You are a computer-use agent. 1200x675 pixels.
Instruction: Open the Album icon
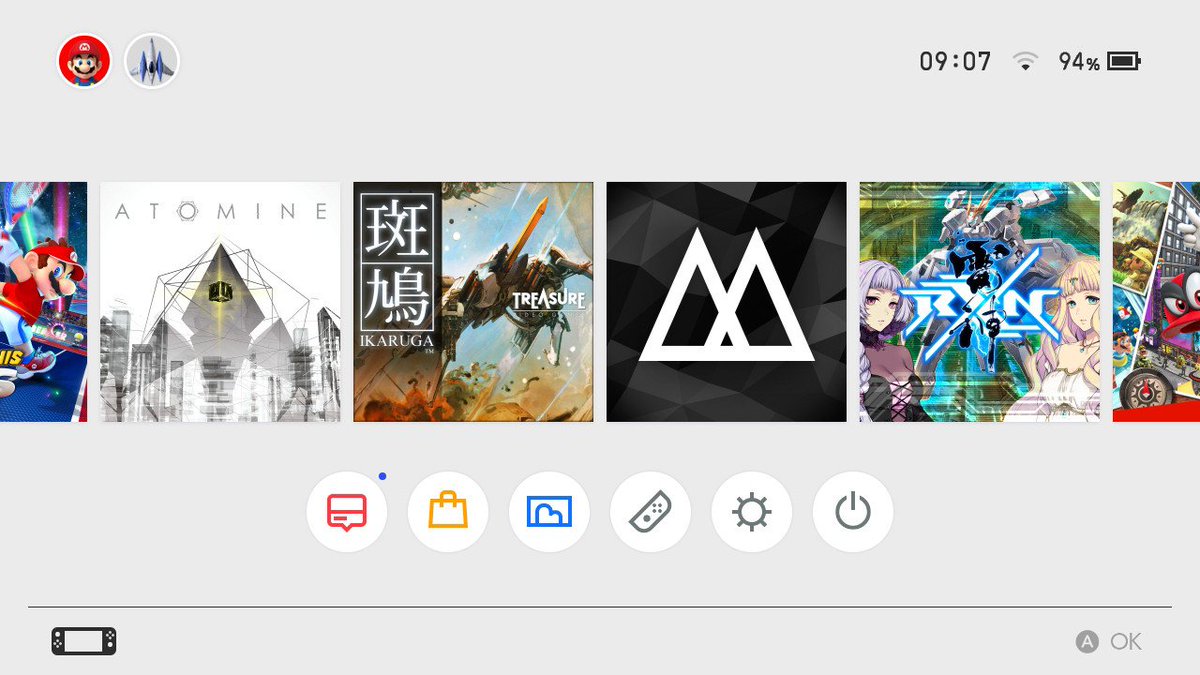[549, 512]
